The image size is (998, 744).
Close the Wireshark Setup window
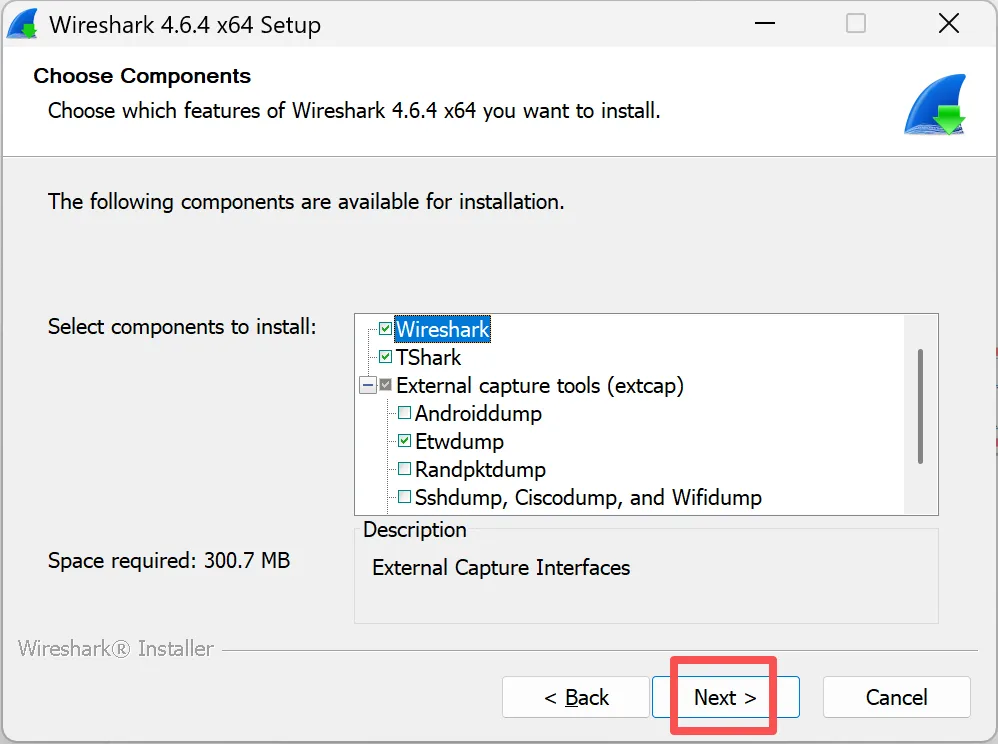coord(948,24)
